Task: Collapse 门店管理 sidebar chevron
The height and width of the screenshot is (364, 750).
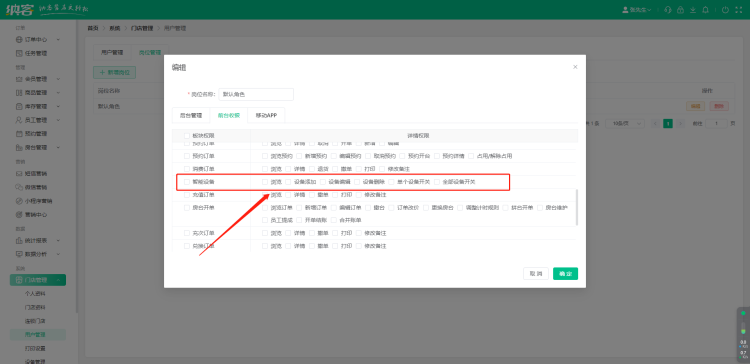Action: point(58,280)
